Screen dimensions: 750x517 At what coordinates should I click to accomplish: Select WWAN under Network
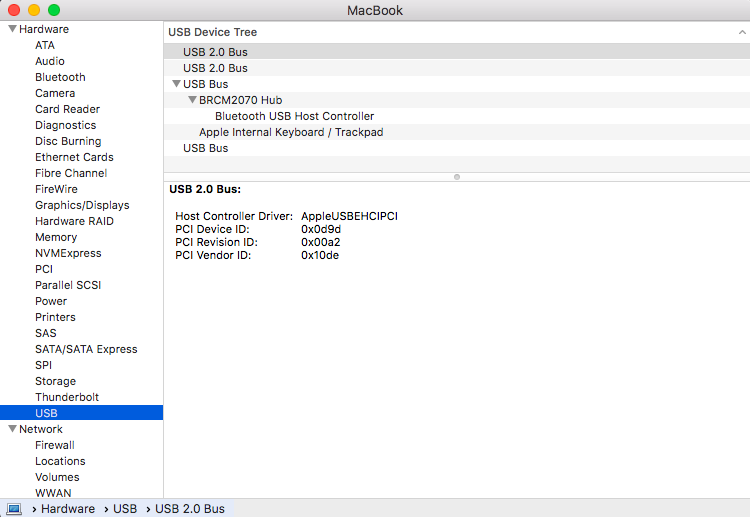pyautogui.click(x=53, y=493)
